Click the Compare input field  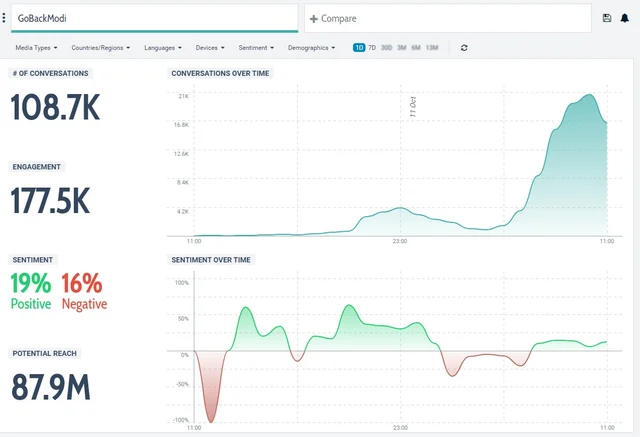448,18
